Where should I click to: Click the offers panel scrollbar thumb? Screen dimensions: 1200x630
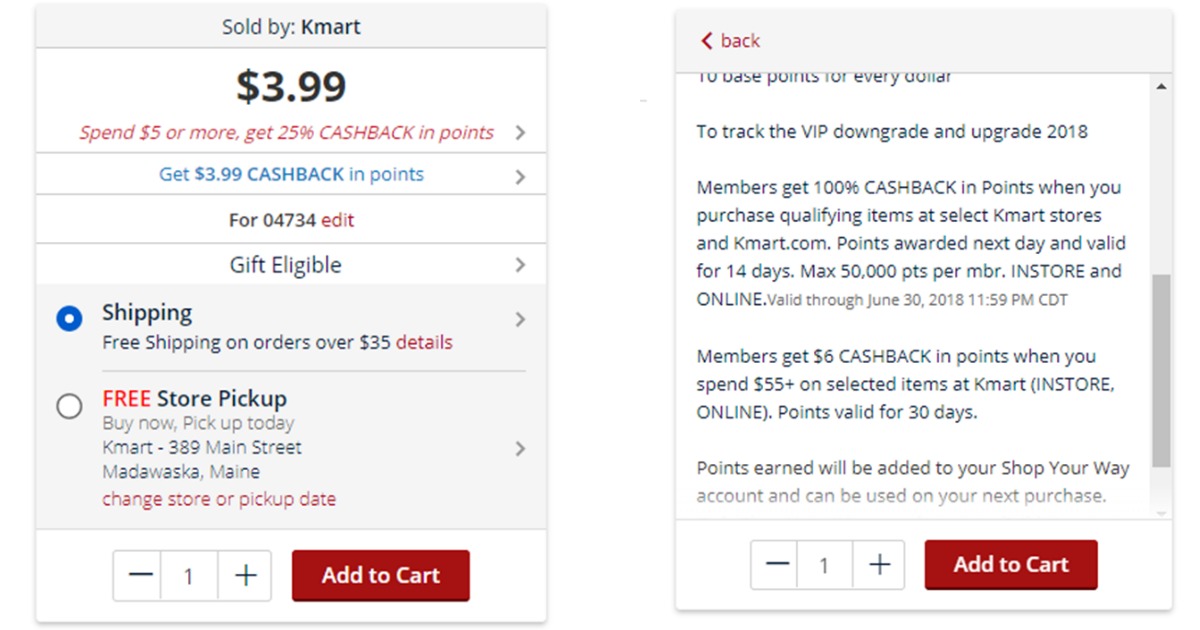pyautogui.click(x=1160, y=370)
